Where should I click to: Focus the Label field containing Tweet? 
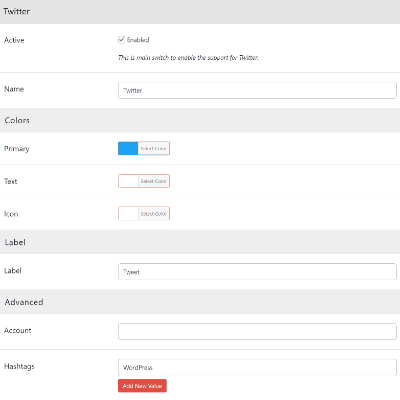click(x=257, y=272)
